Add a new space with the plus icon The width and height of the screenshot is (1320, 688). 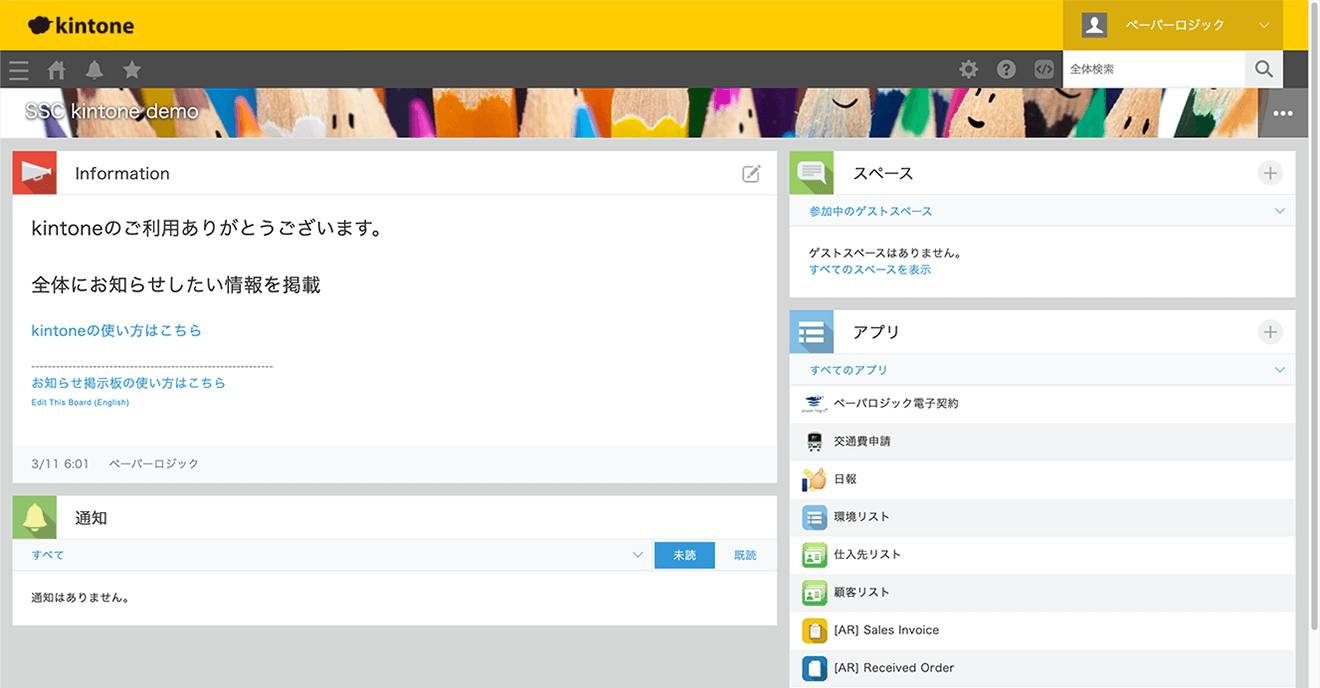point(1270,173)
